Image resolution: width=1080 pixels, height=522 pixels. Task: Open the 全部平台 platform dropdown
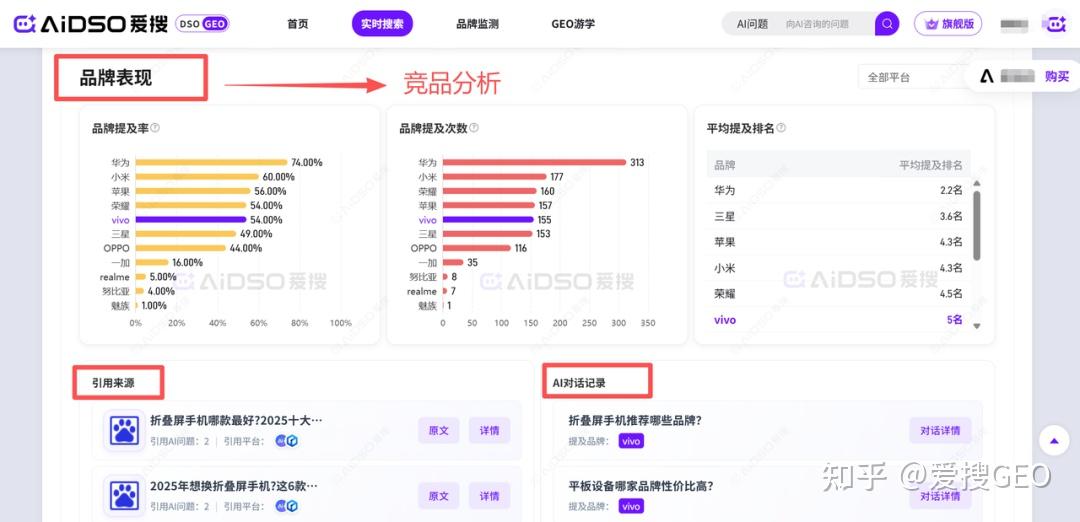tap(911, 77)
